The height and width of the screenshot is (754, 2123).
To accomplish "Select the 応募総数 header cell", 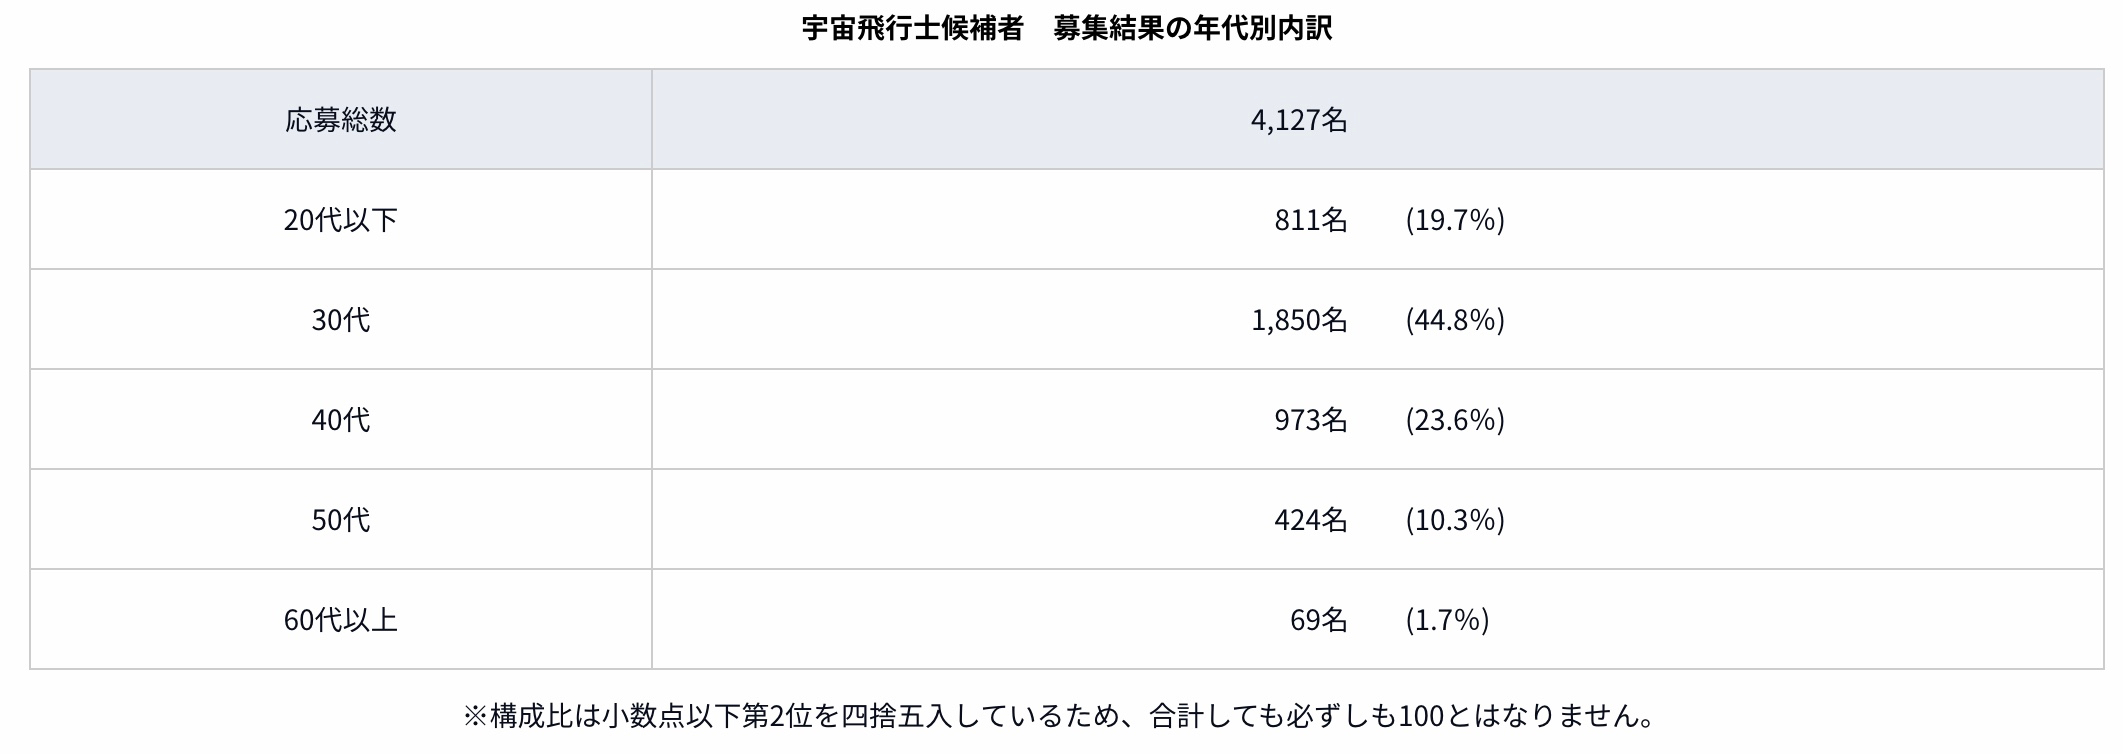I will click(x=341, y=120).
